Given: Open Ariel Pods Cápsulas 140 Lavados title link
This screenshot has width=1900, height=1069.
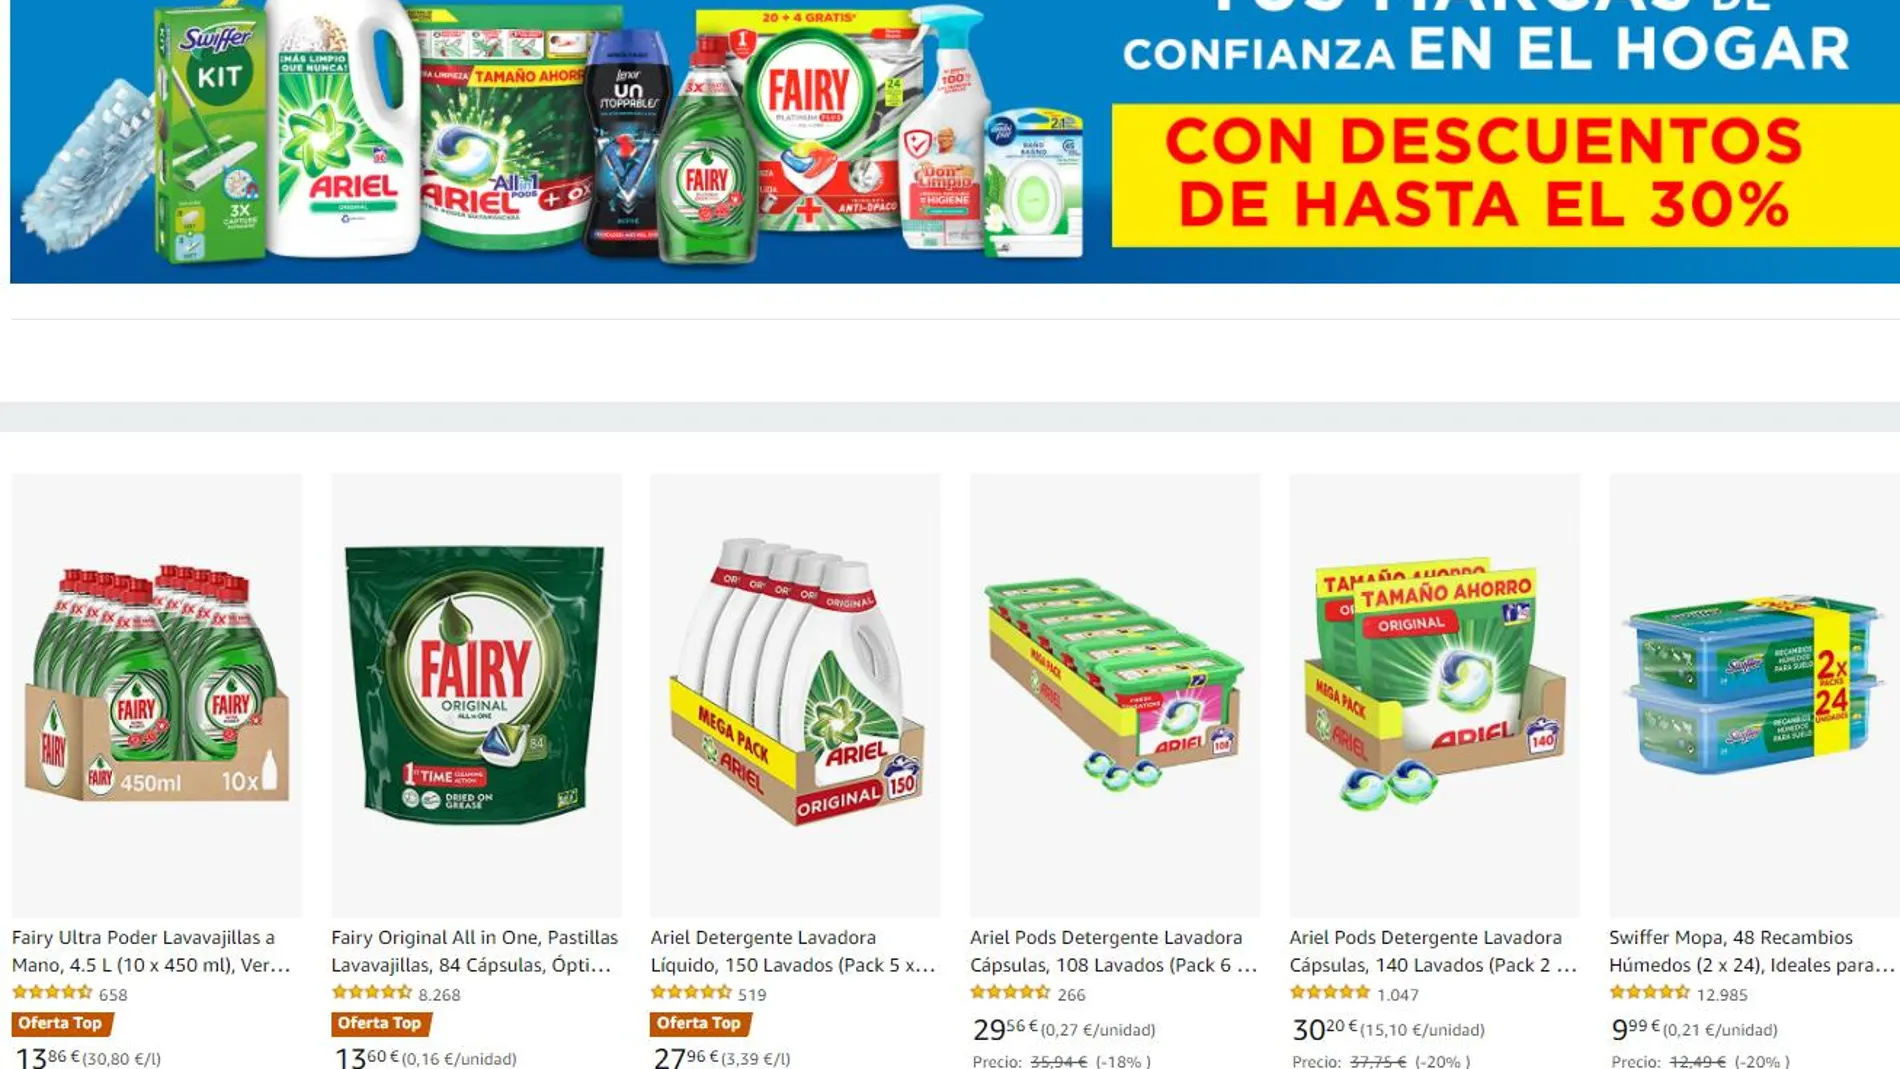Looking at the screenshot, I should (1433, 951).
